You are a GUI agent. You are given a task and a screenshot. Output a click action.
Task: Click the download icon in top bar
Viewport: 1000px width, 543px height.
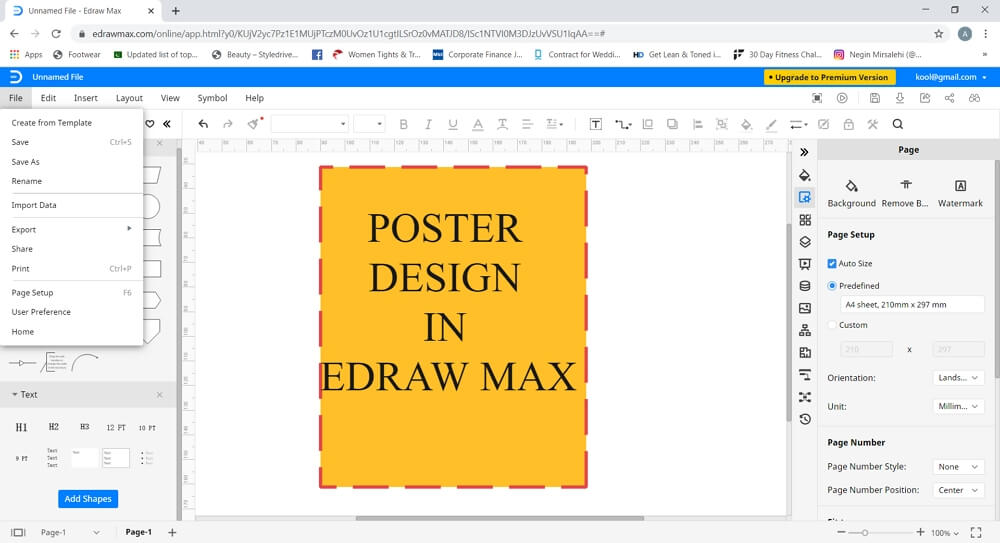(x=900, y=98)
